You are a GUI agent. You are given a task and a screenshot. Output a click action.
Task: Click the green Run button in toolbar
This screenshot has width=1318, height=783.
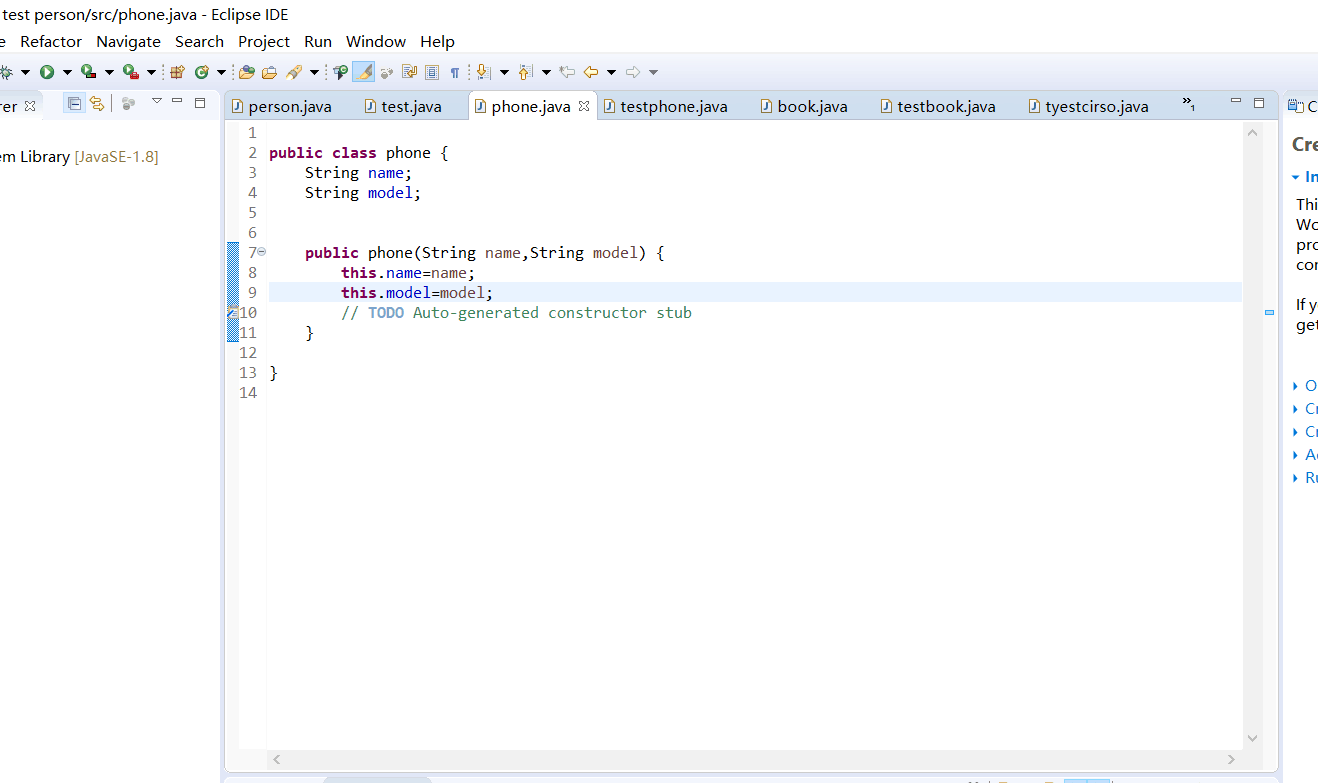click(46, 72)
